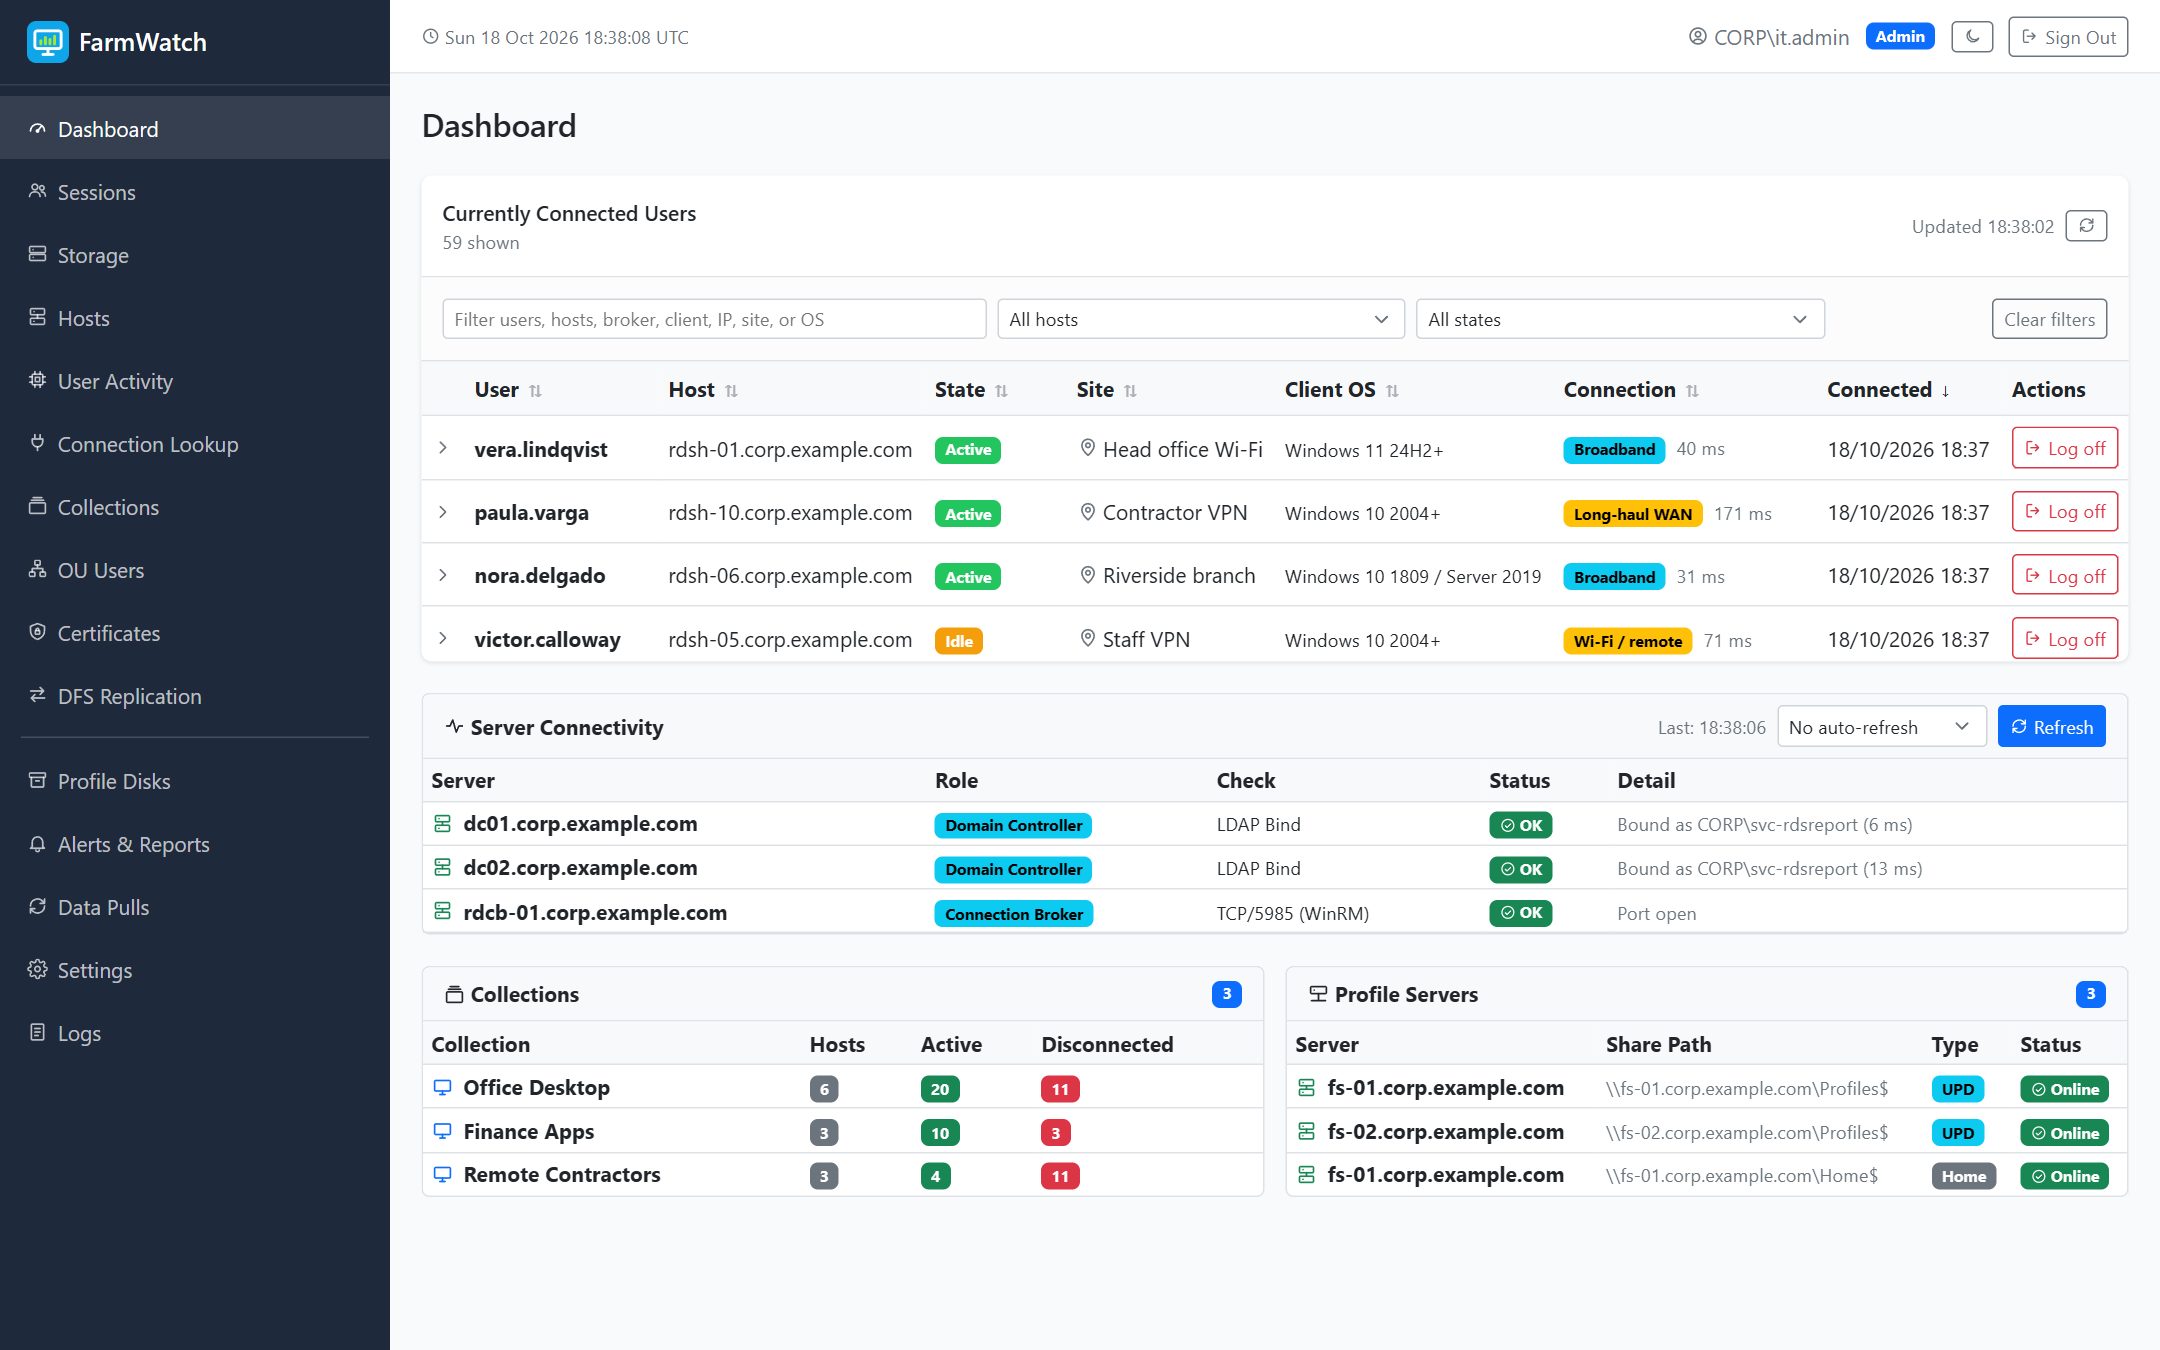Screen dimensions: 2160x1350
Task: Click the Server Connectivity pulse icon
Action: point(454,726)
